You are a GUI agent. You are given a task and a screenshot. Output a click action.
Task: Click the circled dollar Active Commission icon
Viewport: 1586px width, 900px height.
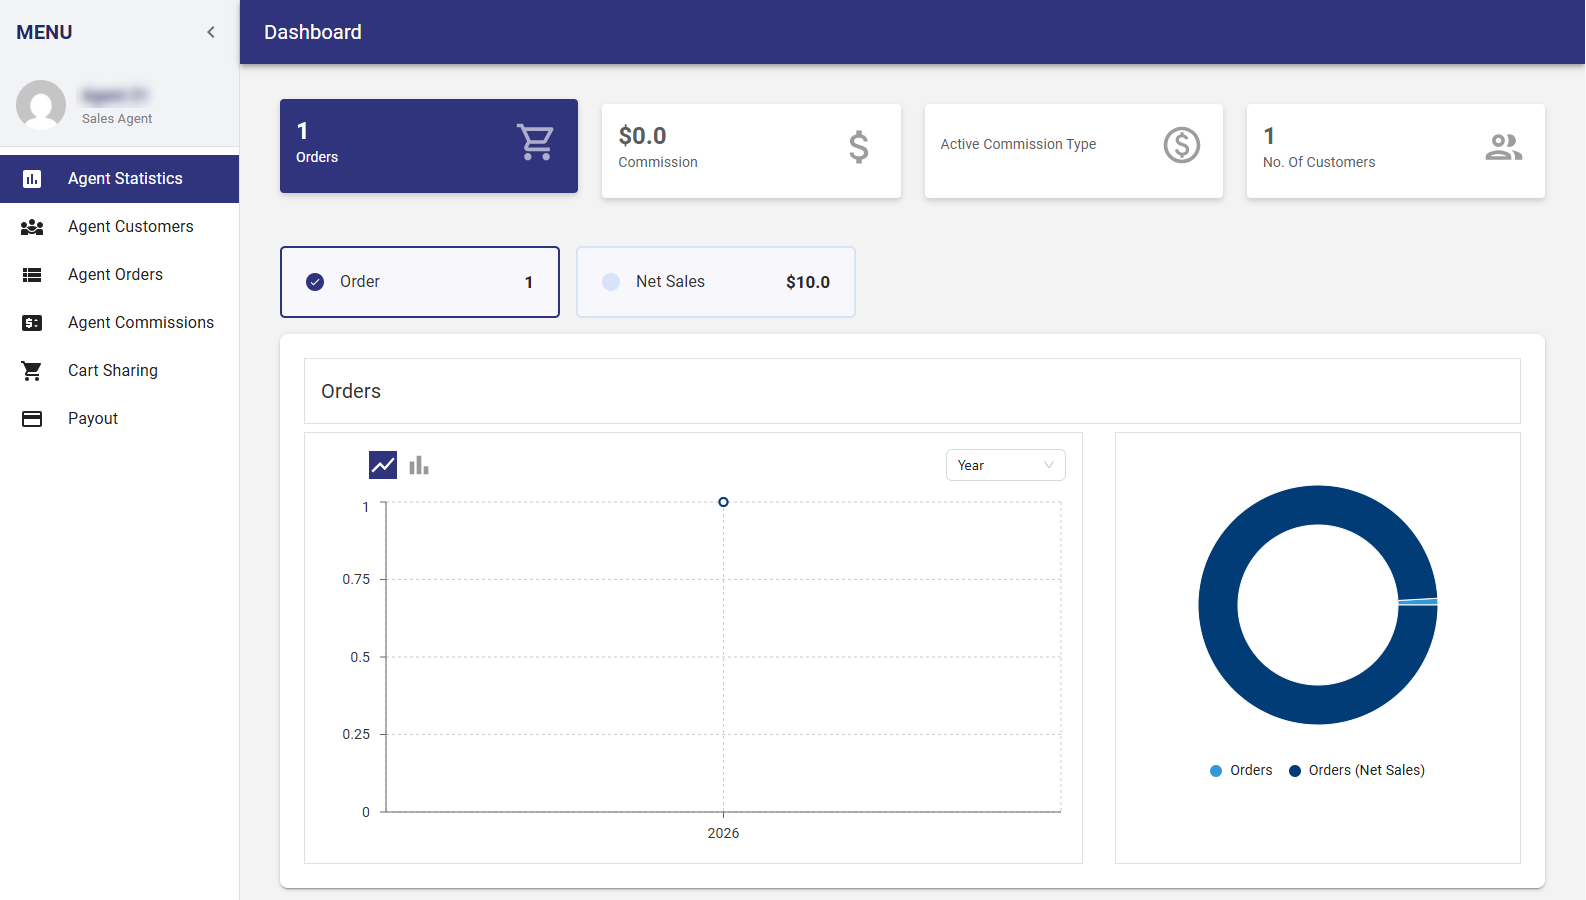click(1181, 146)
